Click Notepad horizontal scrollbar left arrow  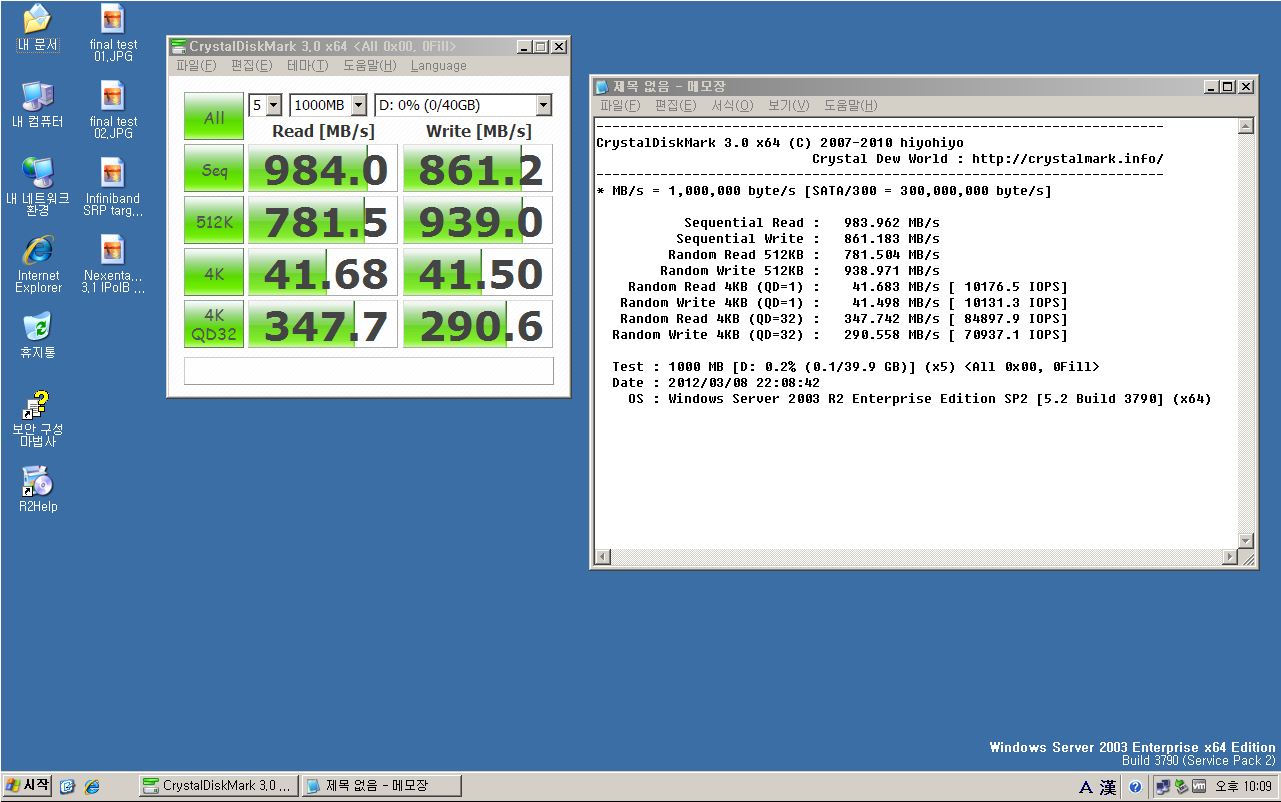(x=603, y=557)
